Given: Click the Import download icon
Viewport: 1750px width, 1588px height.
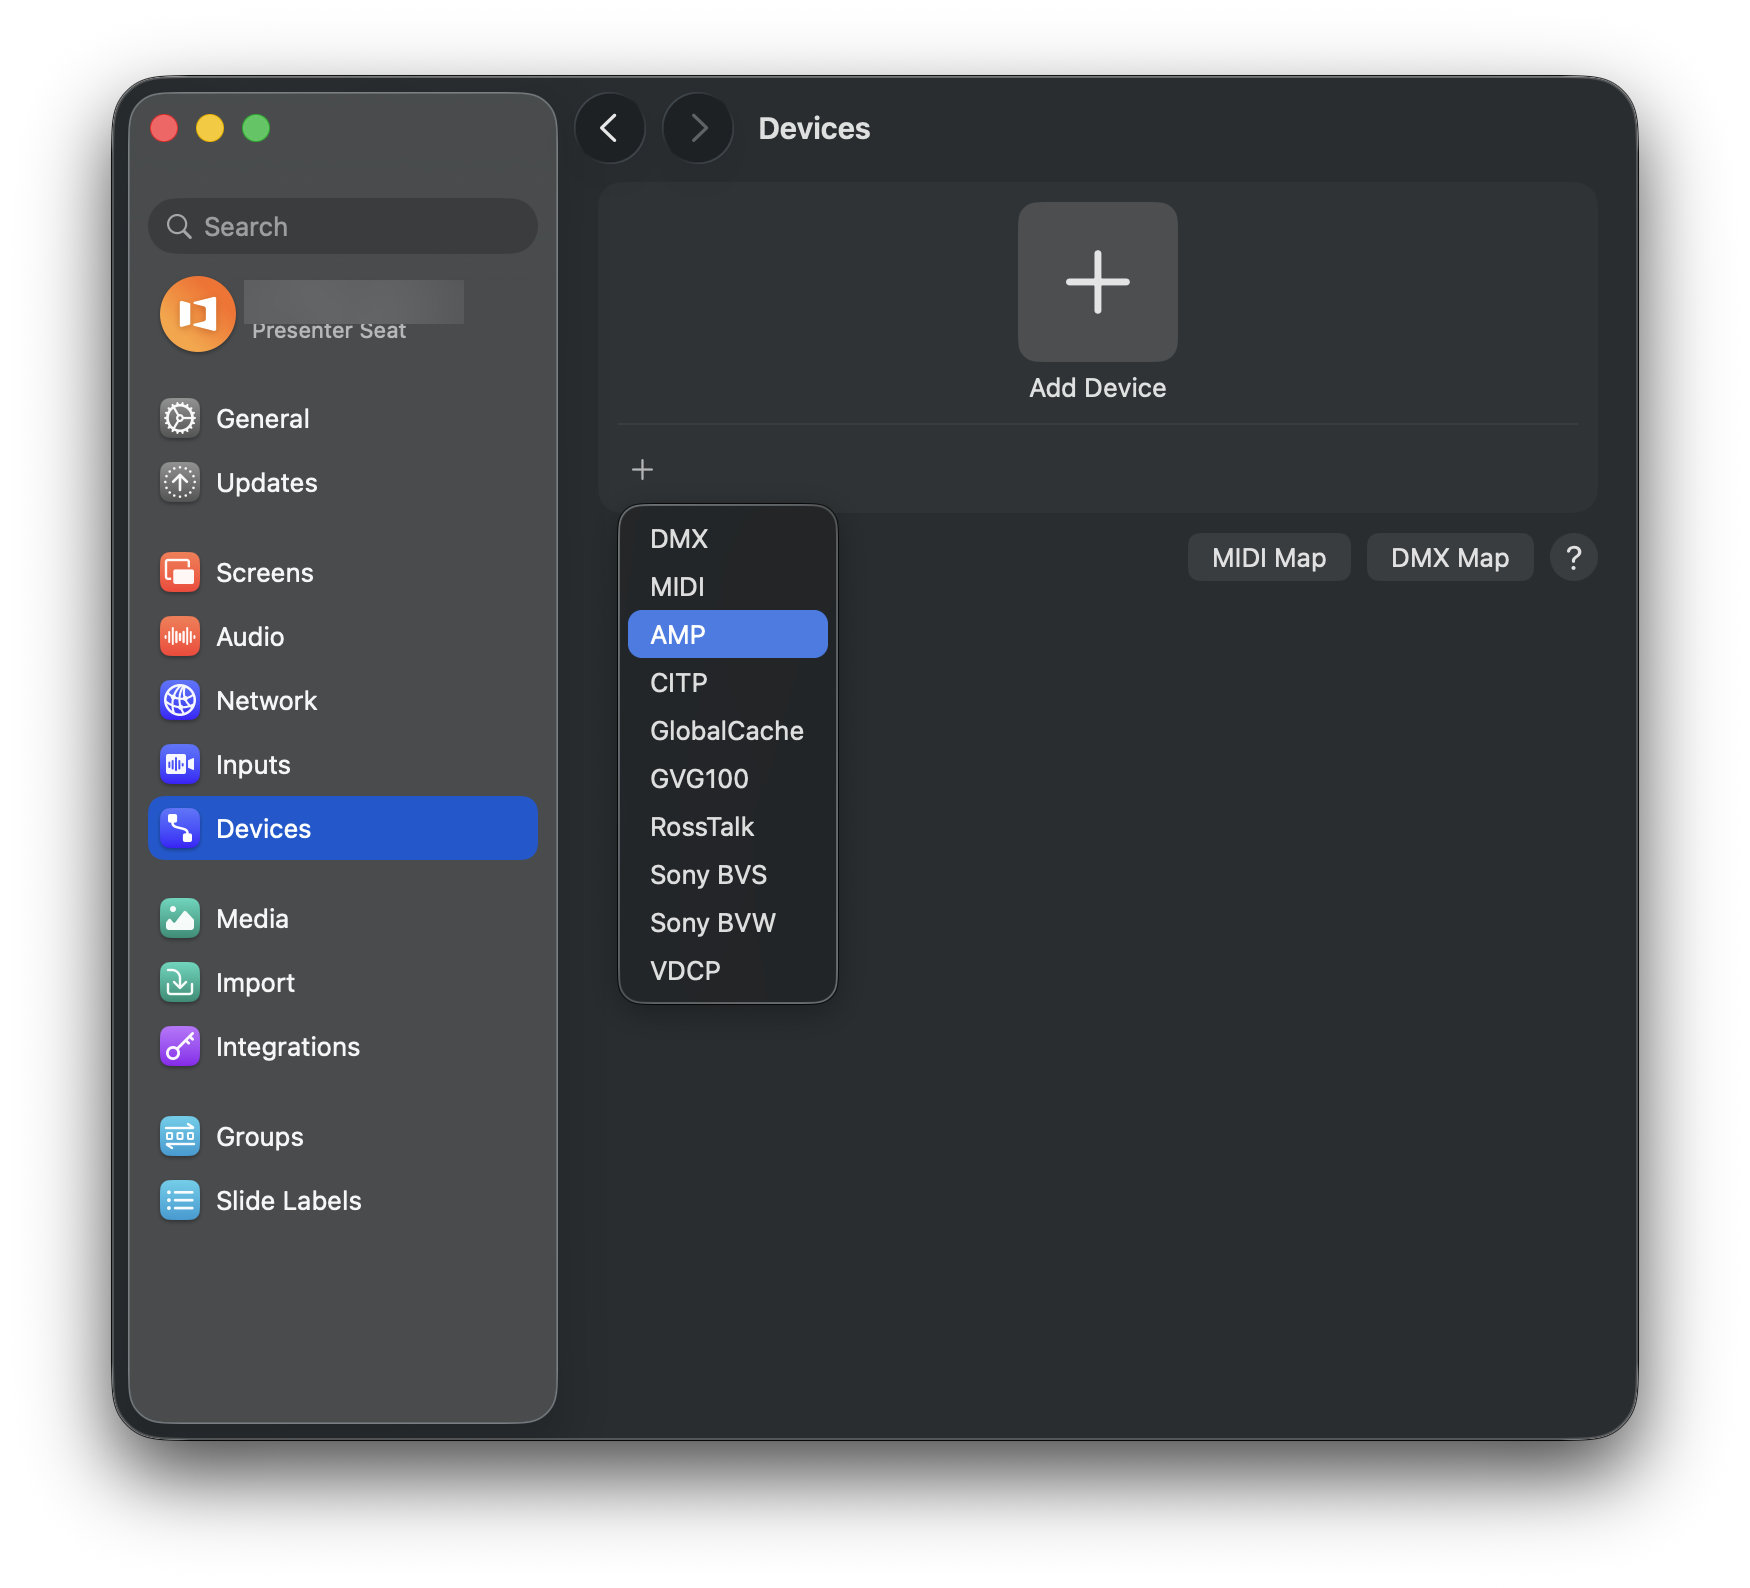Looking at the screenshot, I should [180, 982].
